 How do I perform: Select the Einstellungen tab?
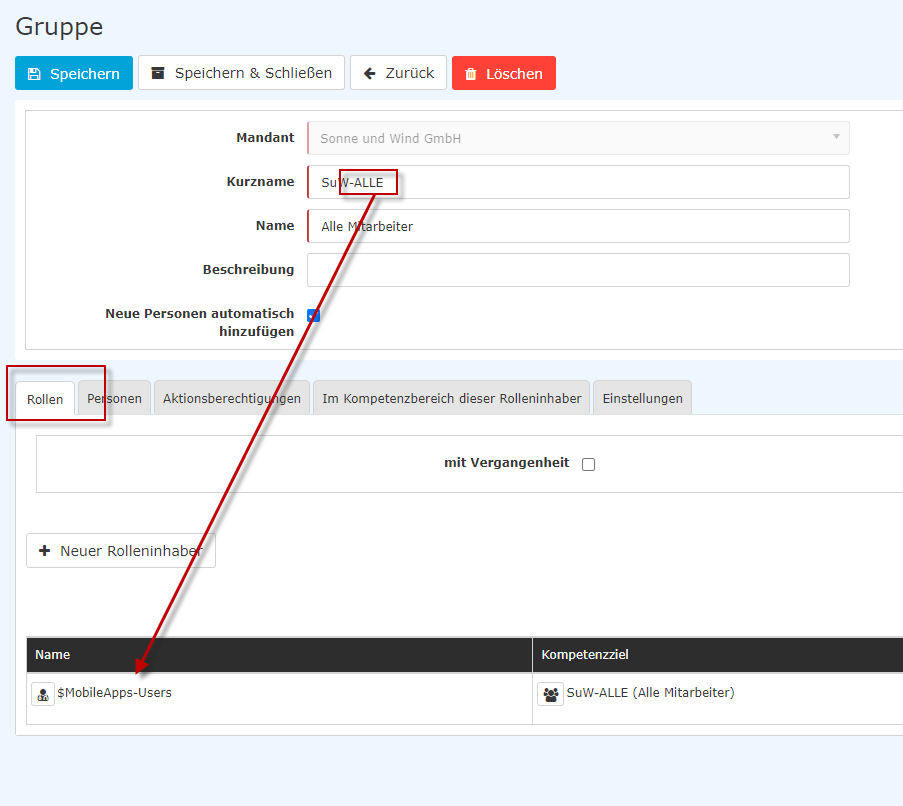coord(642,398)
